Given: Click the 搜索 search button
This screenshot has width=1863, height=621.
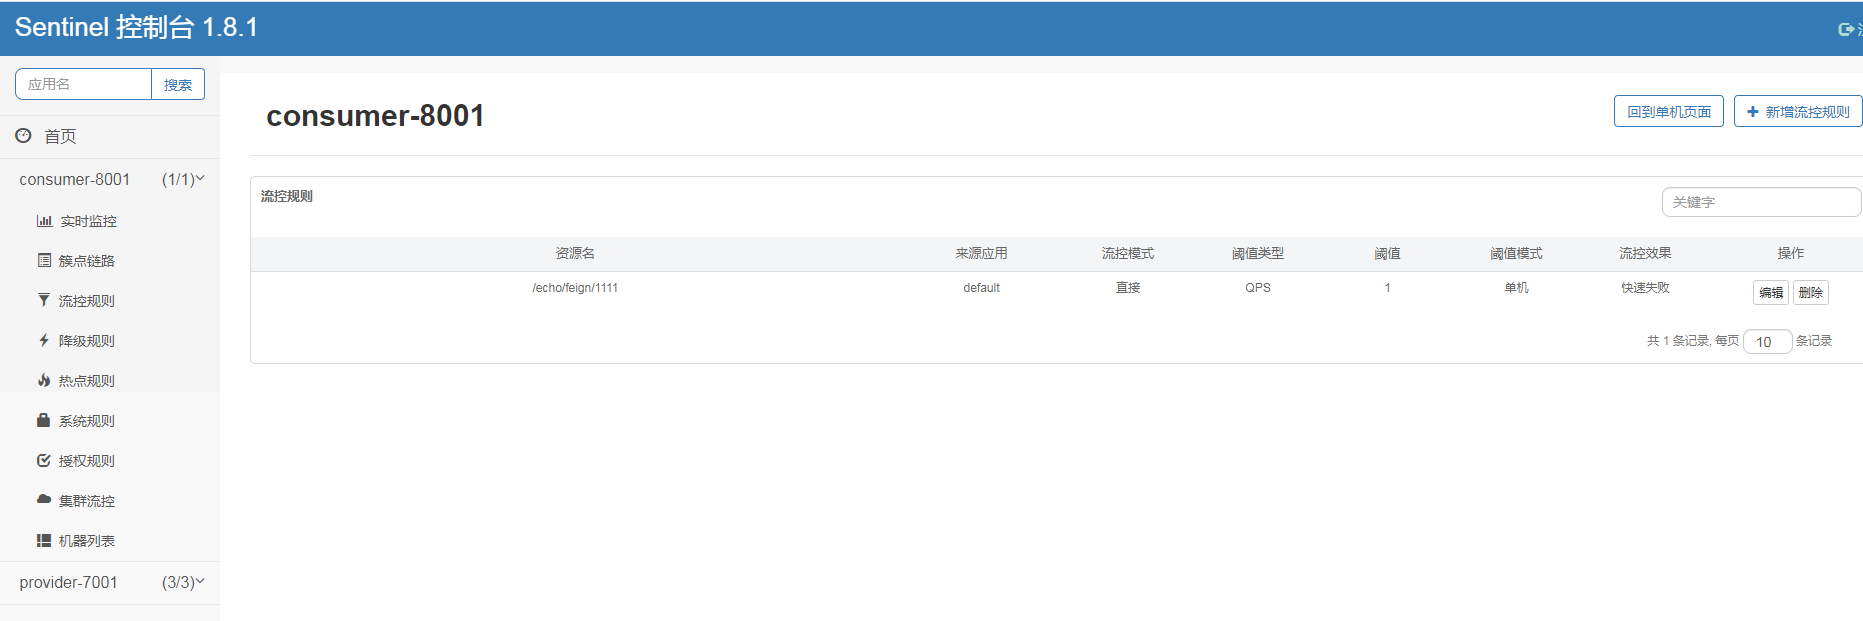Looking at the screenshot, I should click(x=178, y=85).
